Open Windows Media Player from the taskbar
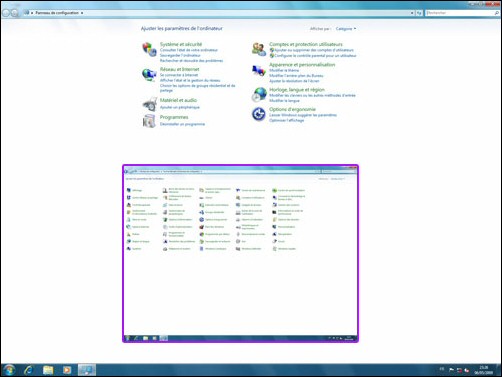 point(67,370)
